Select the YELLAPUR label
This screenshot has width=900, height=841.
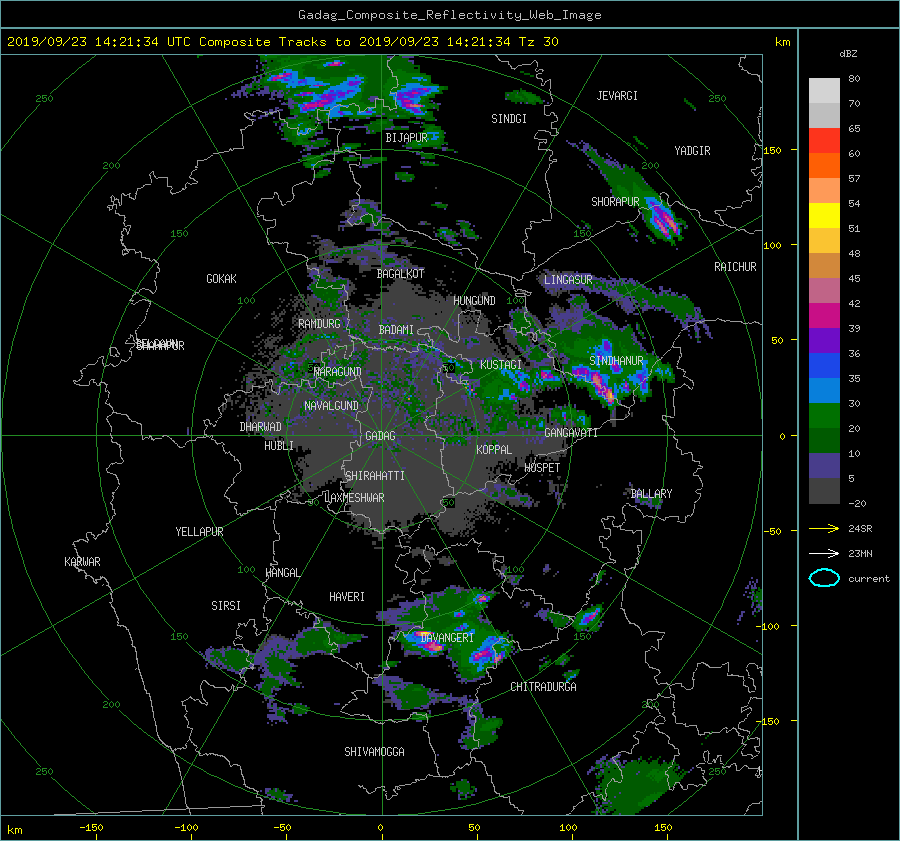pyautogui.click(x=199, y=532)
